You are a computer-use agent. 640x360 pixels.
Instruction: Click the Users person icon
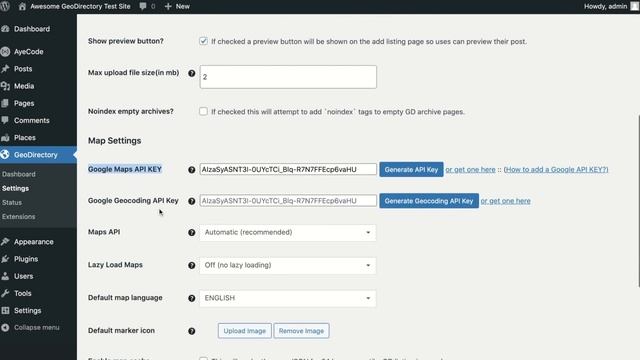(x=5, y=276)
